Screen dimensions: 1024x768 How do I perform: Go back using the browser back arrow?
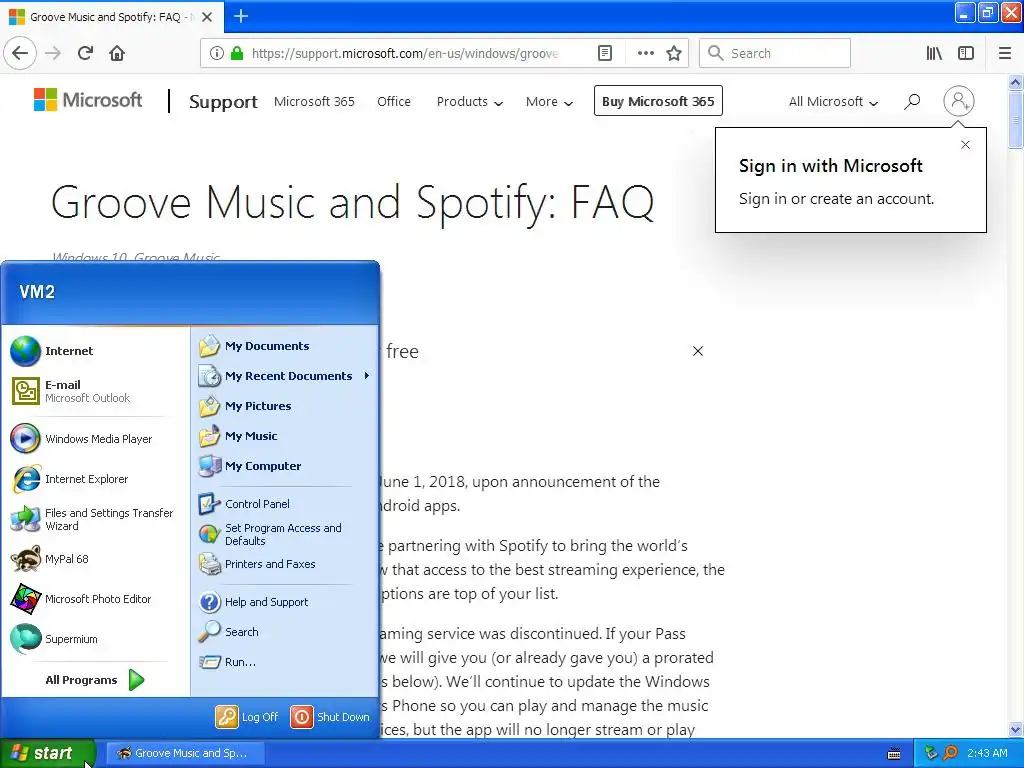click(x=20, y=53)
